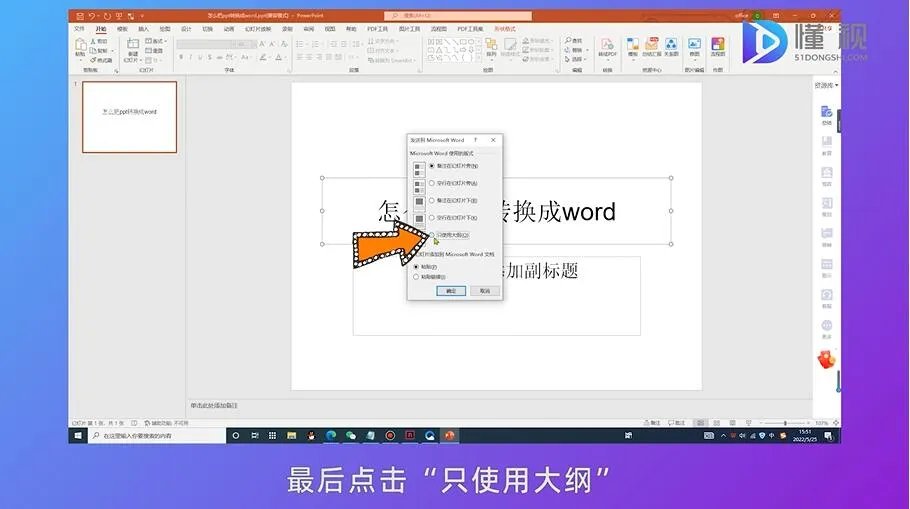Click the Flowchart (流程图) icon in the ribbon

tap(718, 46)
